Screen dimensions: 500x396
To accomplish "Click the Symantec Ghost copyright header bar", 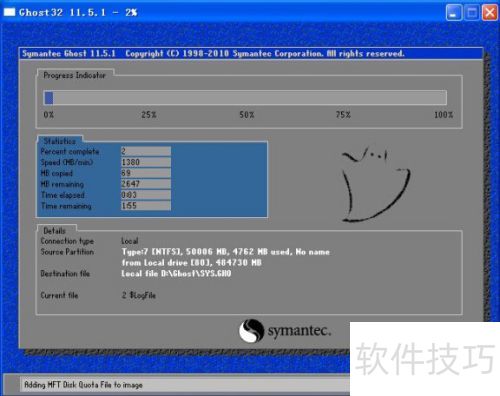I will tap(251, 54).
